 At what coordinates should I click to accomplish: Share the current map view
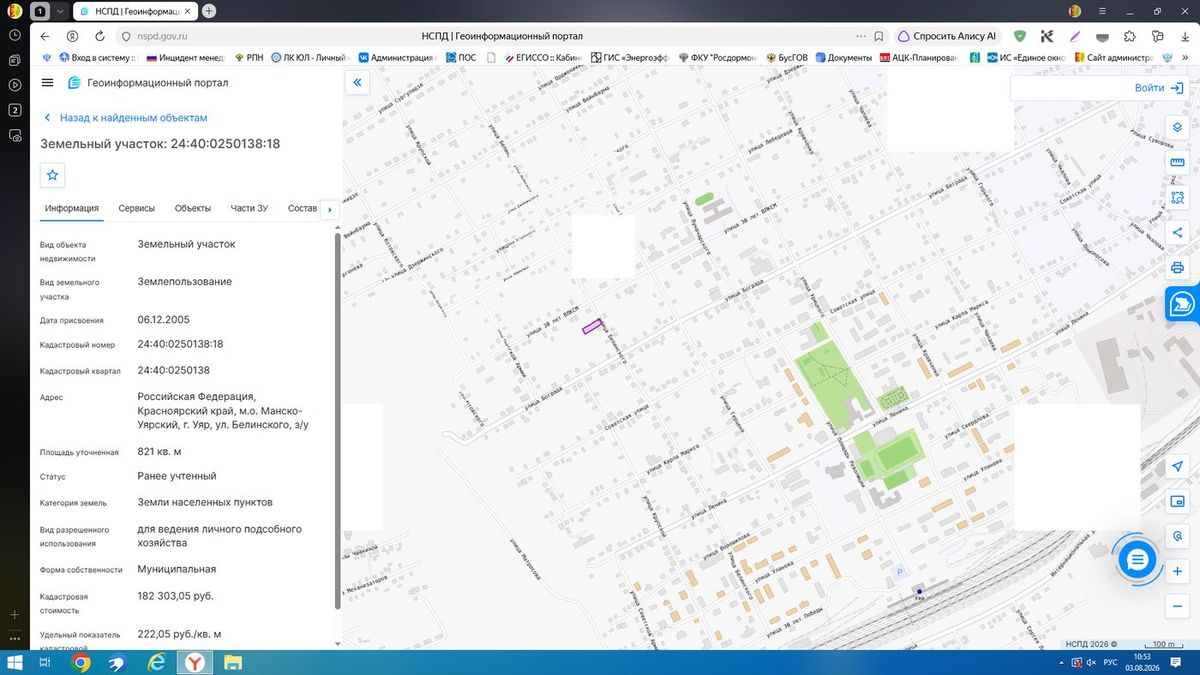pos(1177,233)
